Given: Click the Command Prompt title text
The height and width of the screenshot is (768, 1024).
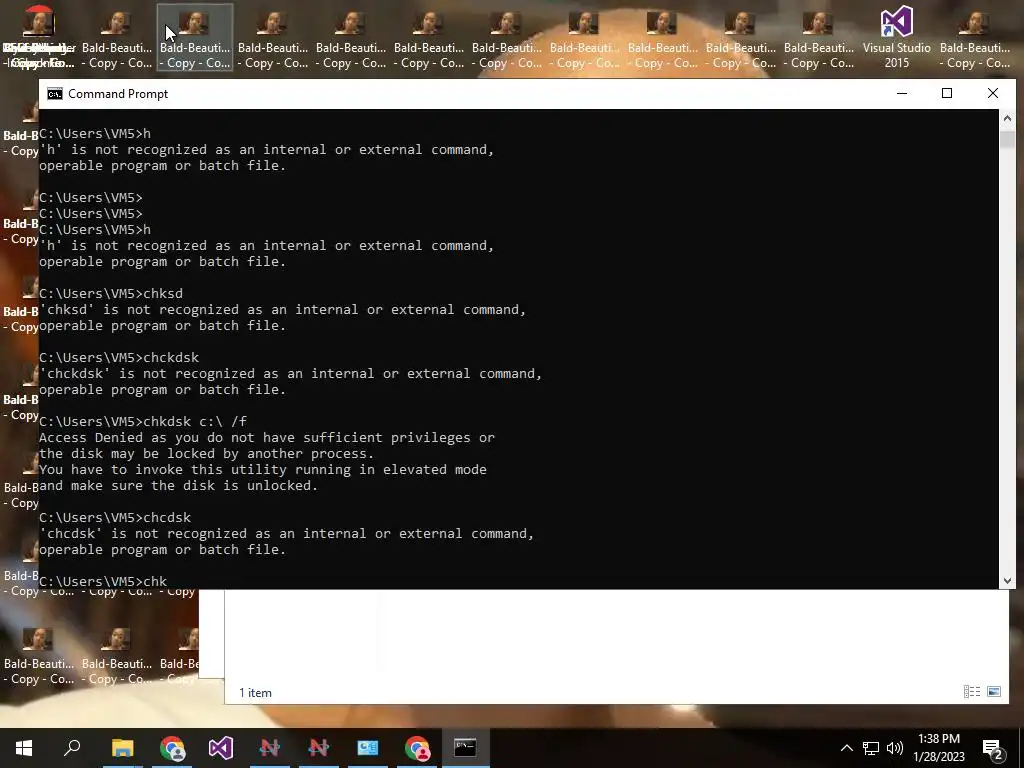Looking at the screenshot, I should (x=118, y=93).
